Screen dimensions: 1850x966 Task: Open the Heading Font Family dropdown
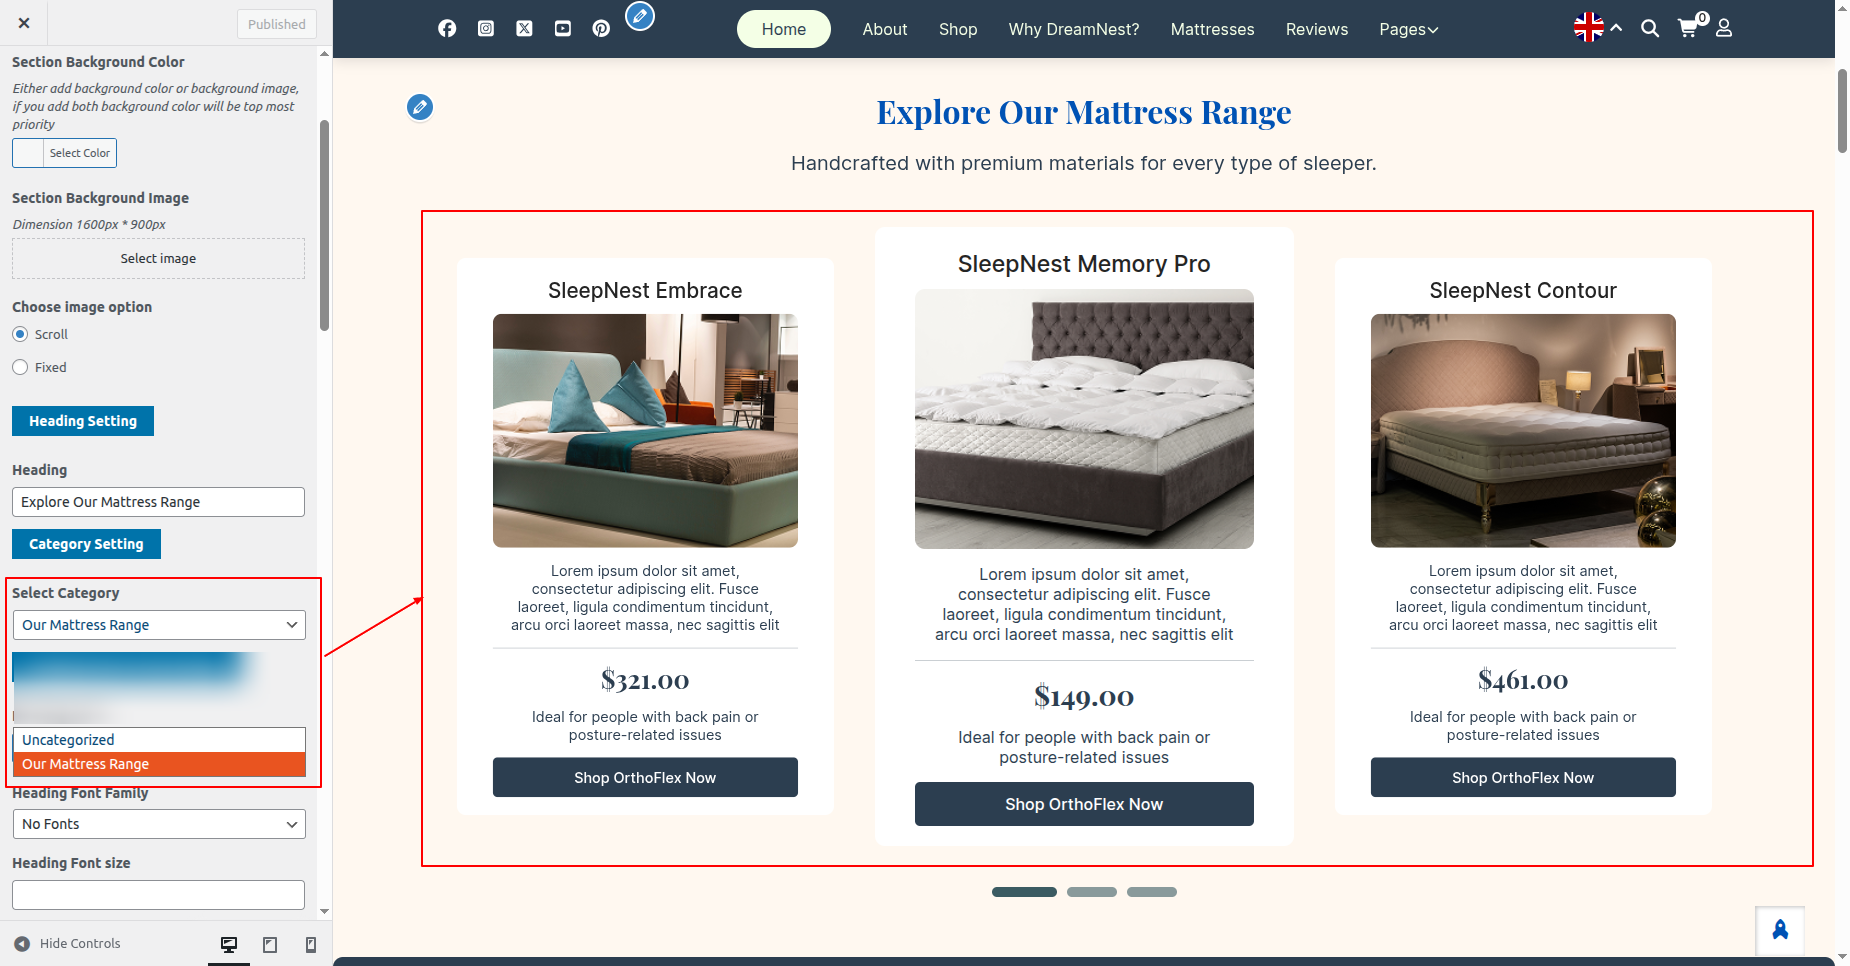[x=159, y=824]
